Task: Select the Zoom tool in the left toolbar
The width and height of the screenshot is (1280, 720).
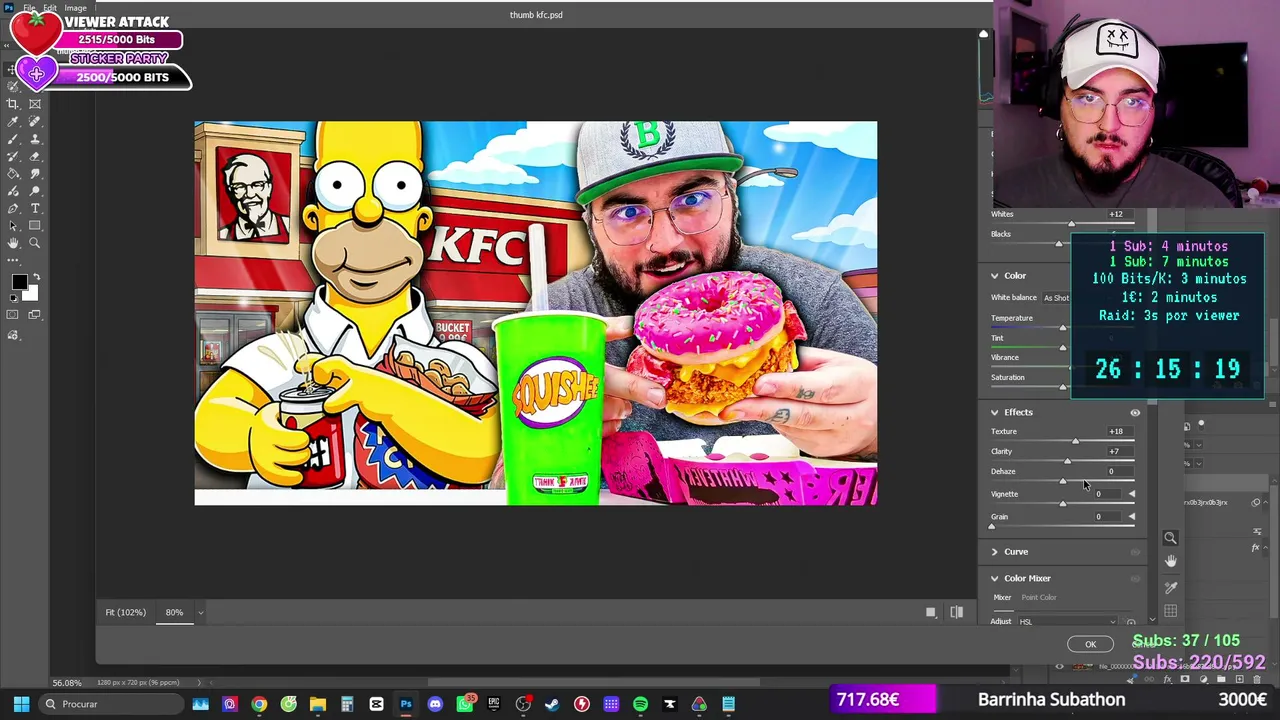Action: (x=35, y=244)
